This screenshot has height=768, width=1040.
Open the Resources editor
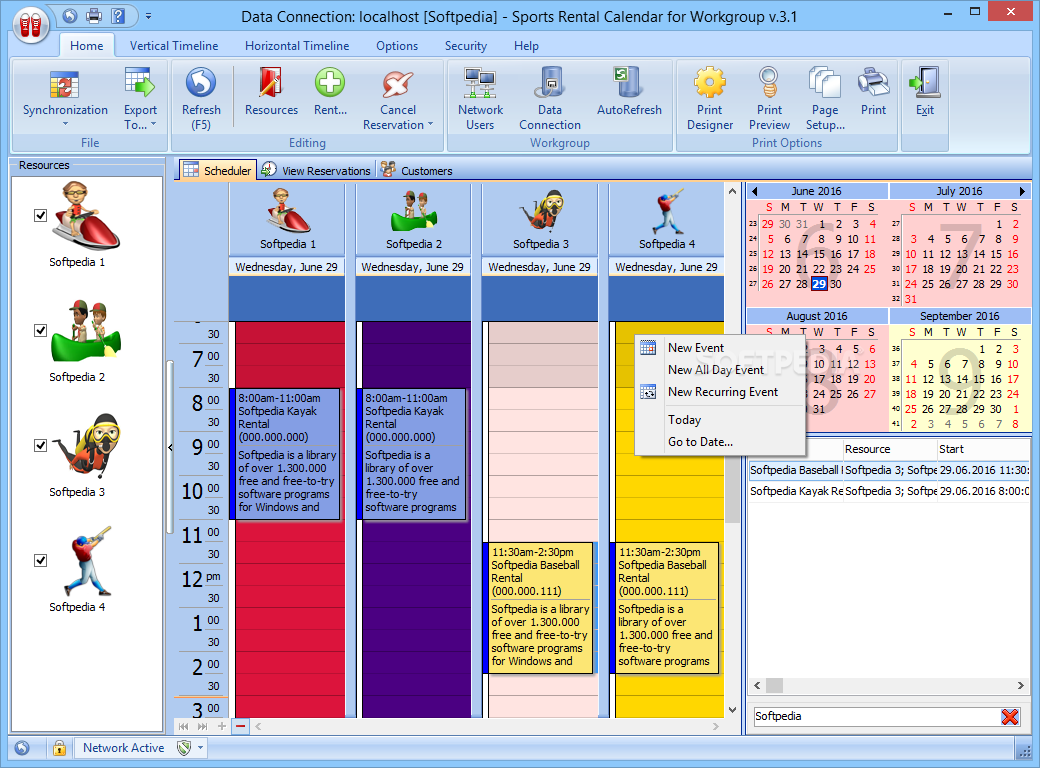coord(271,93)
